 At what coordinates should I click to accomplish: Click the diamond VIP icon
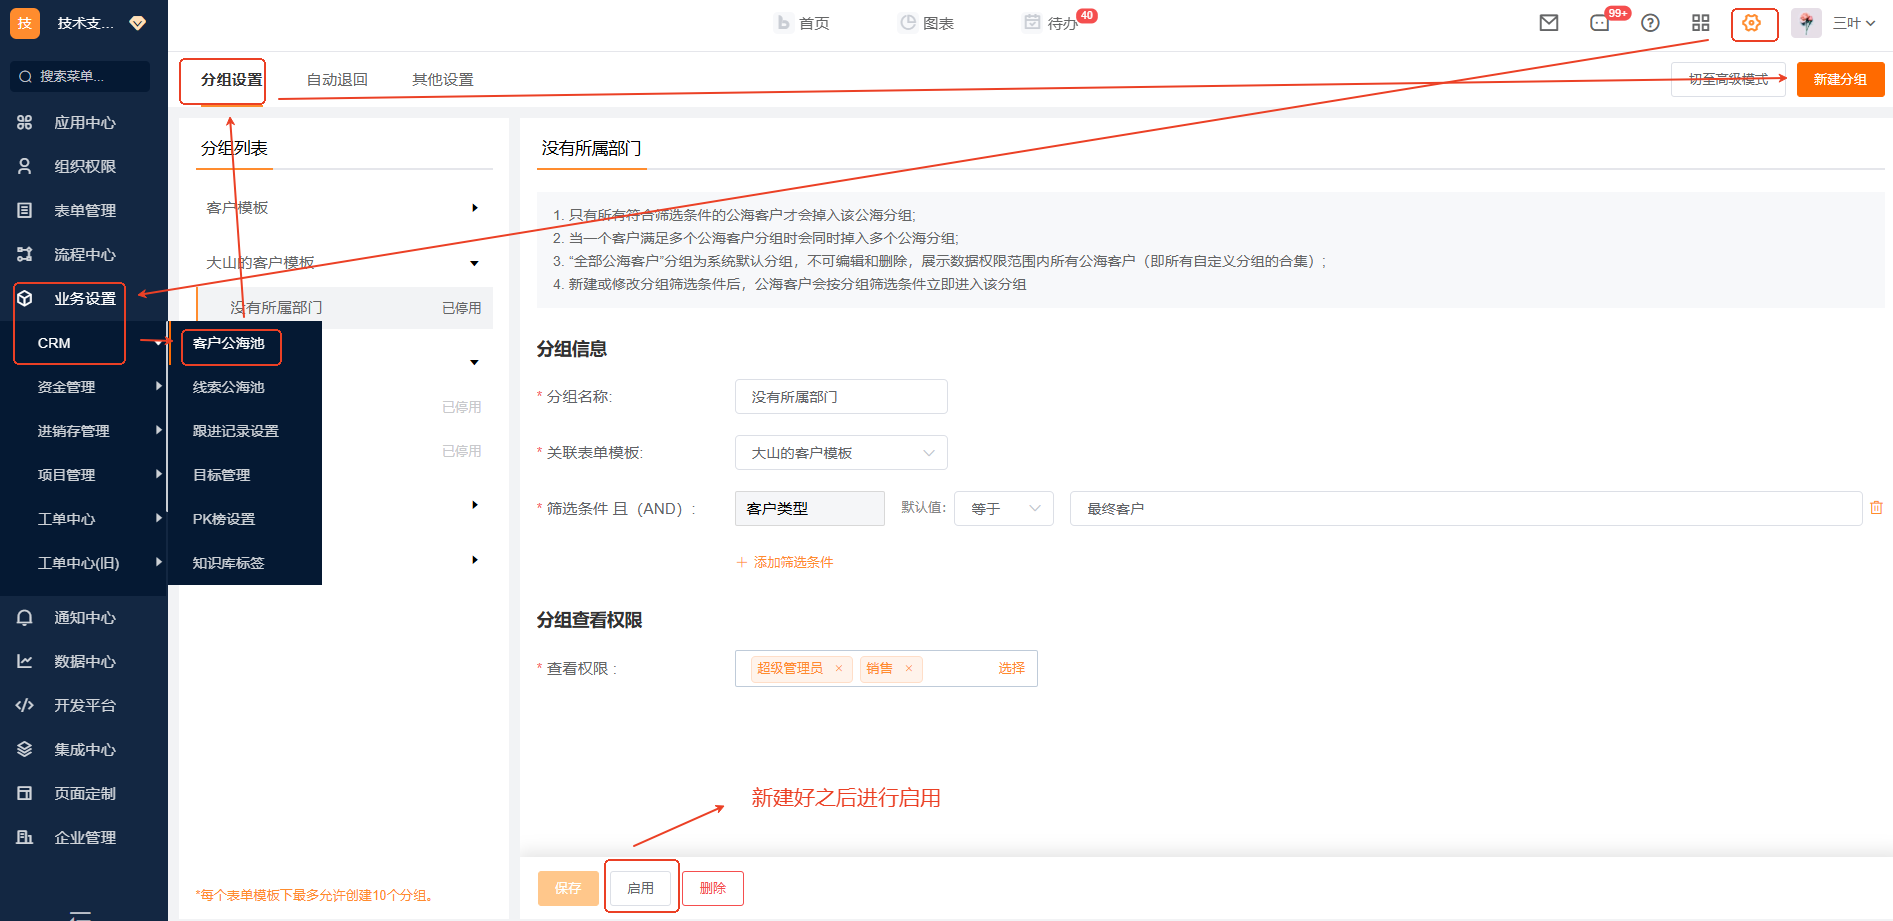pyautogui.click(x=138, y=23)
